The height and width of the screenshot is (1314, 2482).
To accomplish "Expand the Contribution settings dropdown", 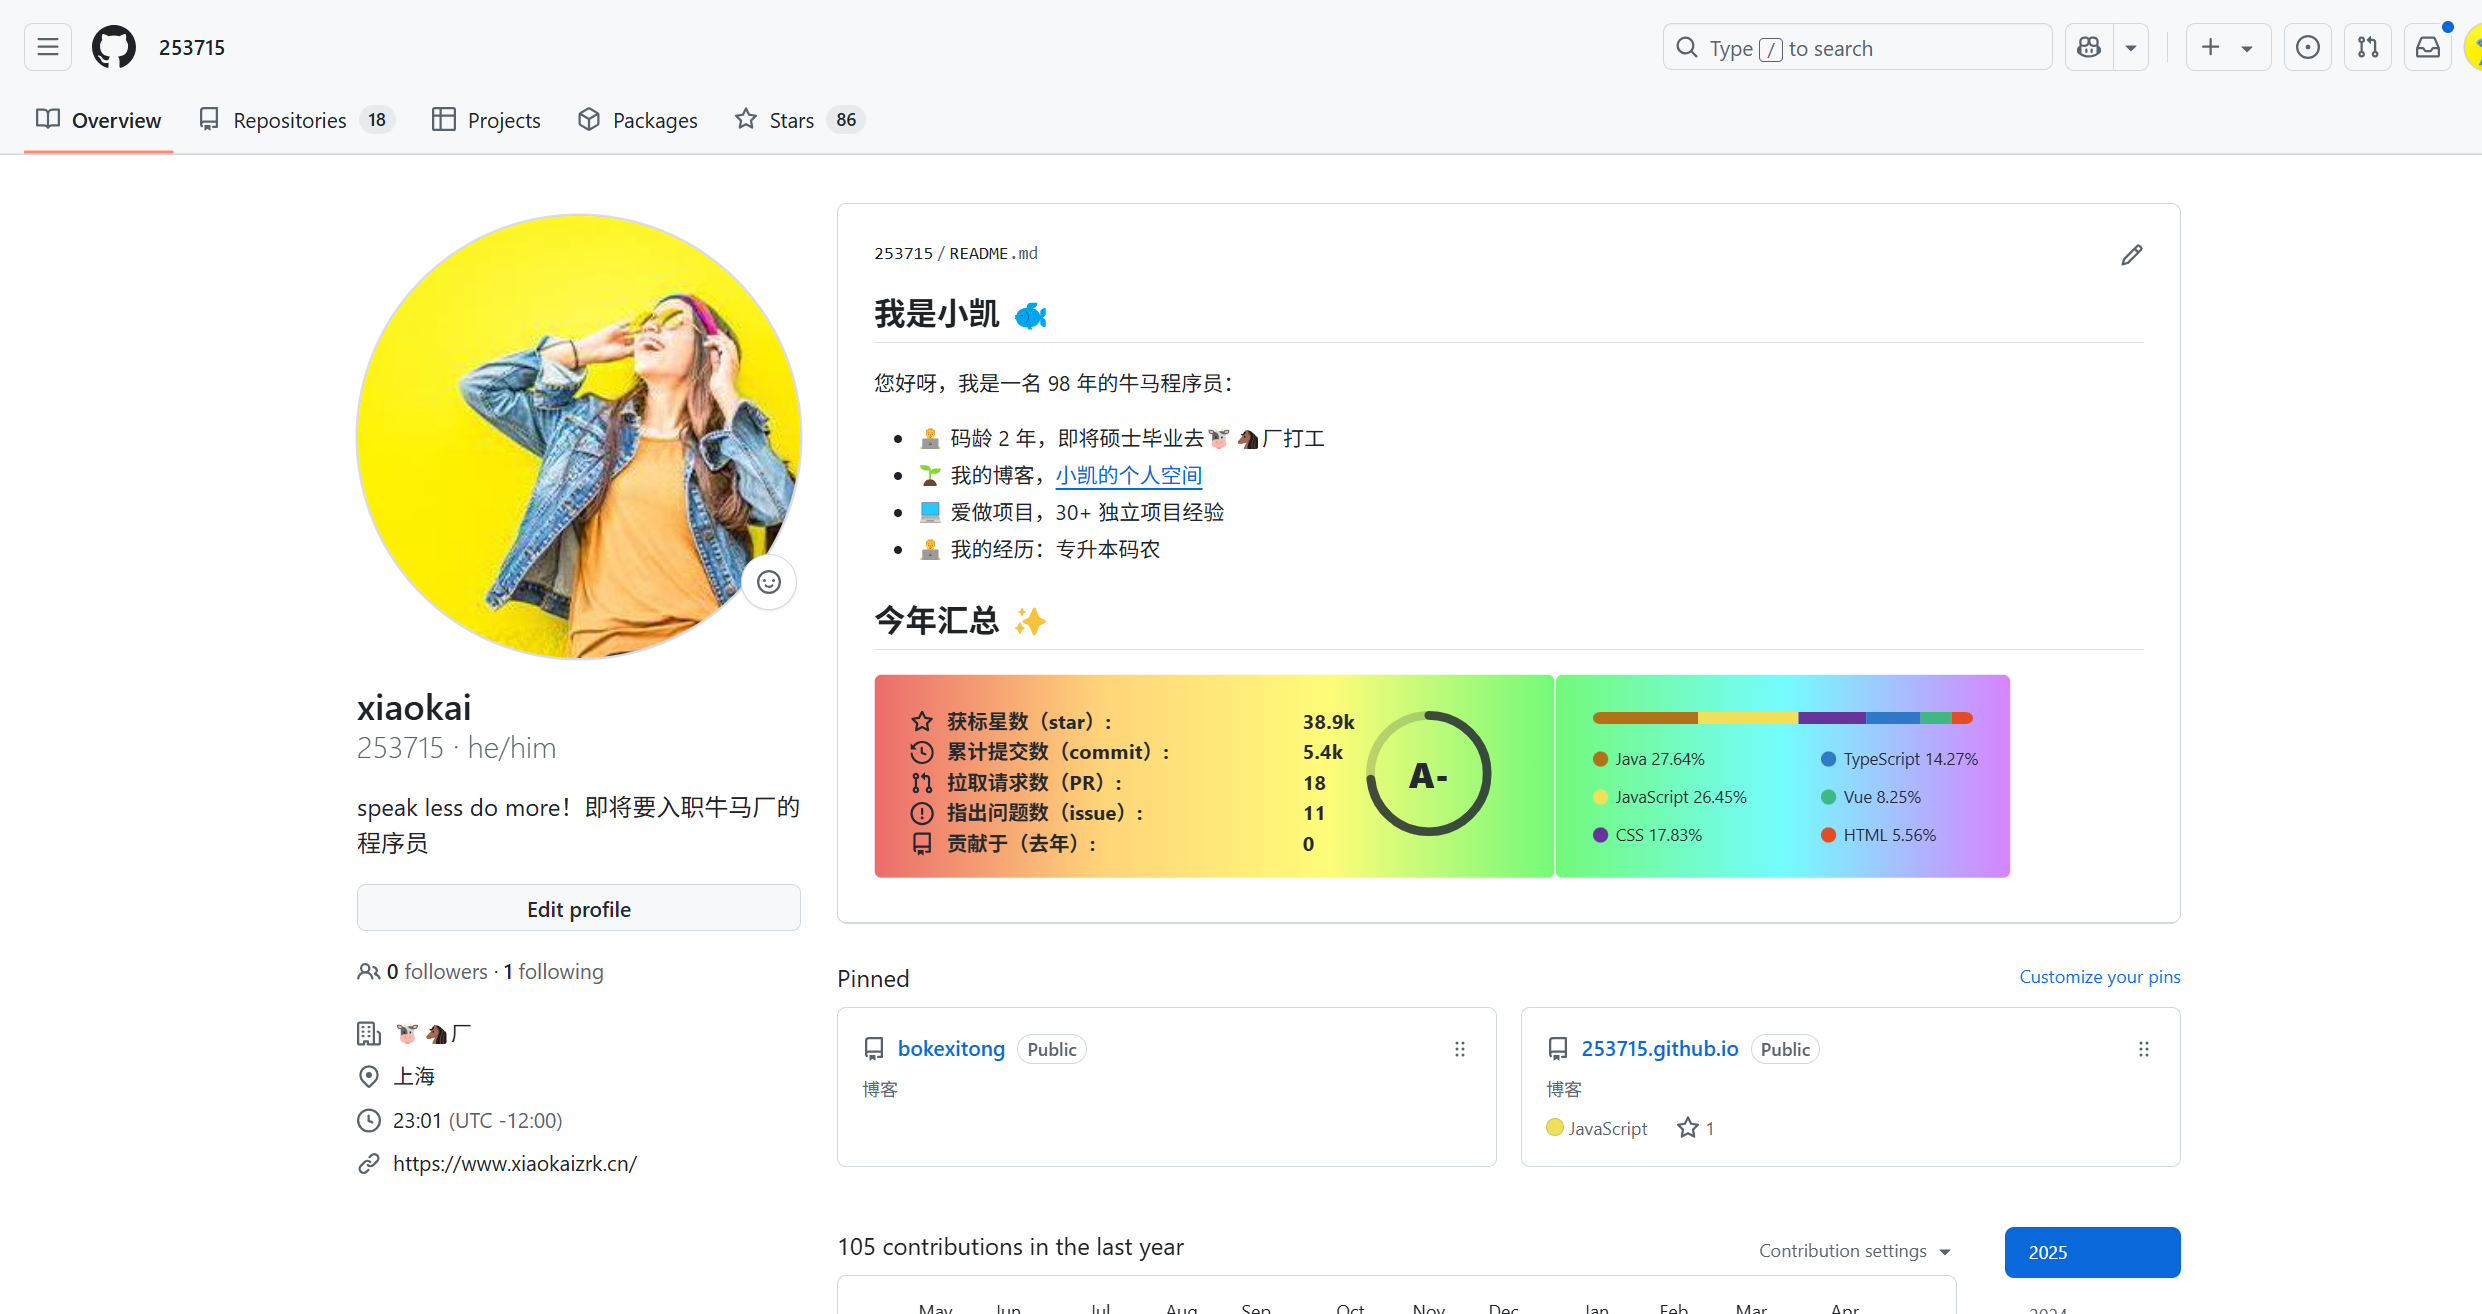I will (x=1855, y=1251).
